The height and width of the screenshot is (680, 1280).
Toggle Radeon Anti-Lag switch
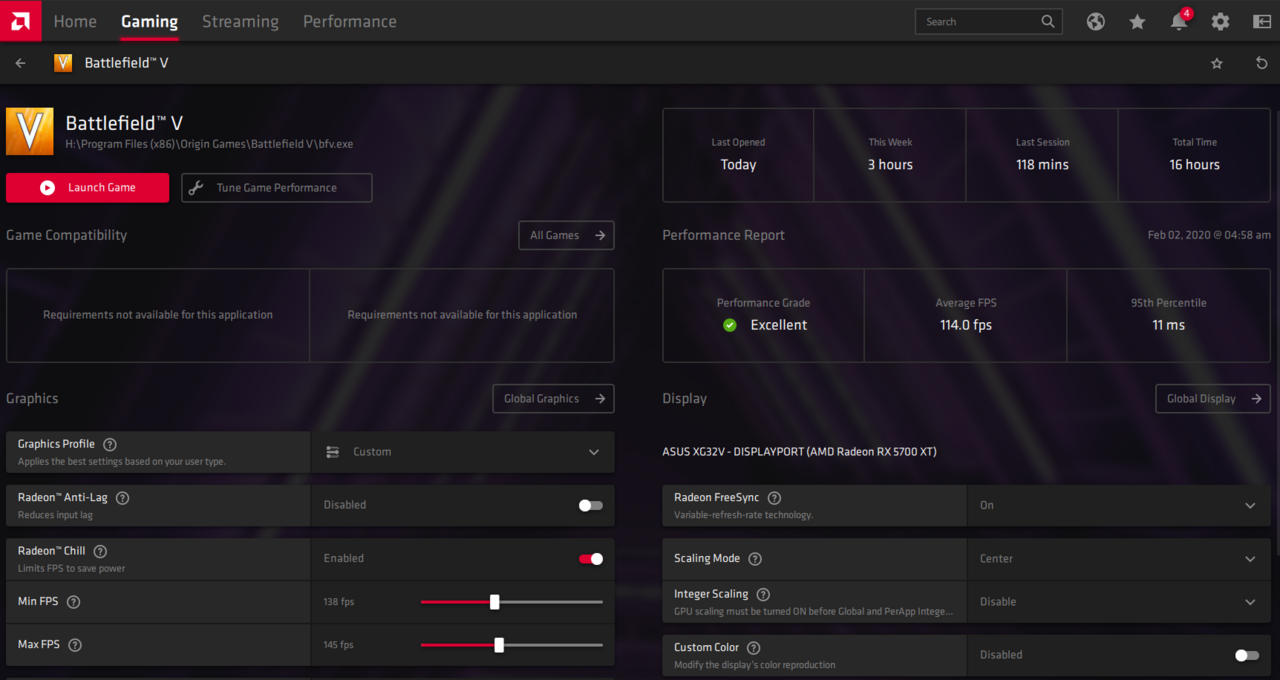591,505
